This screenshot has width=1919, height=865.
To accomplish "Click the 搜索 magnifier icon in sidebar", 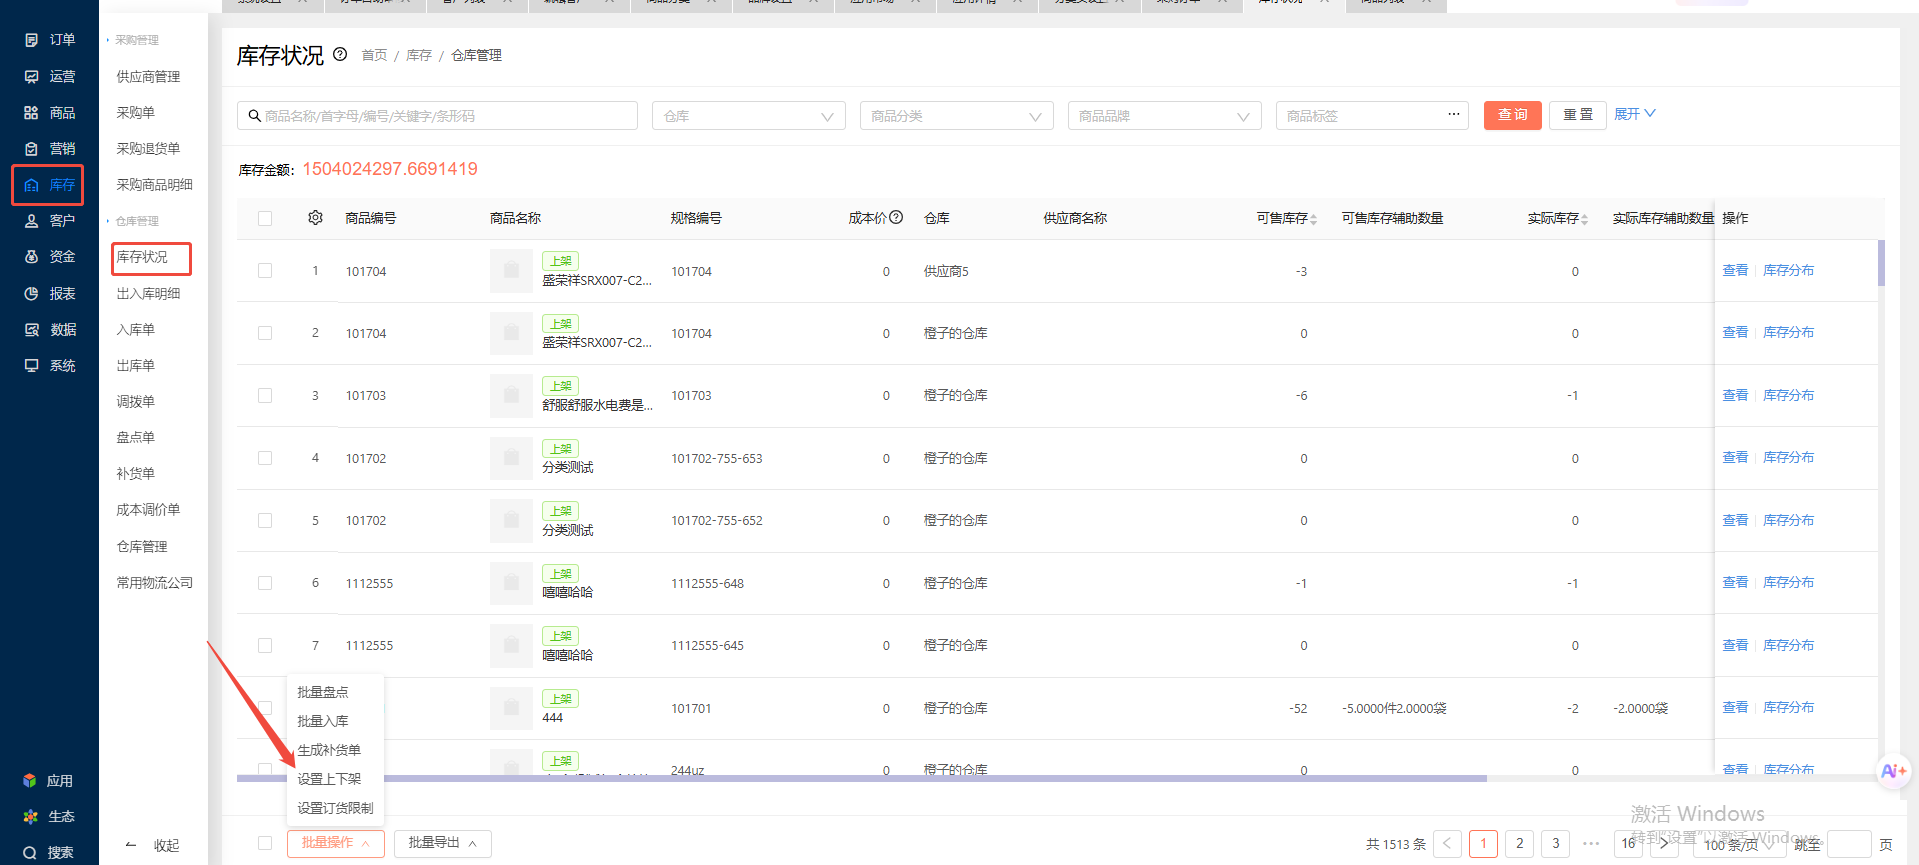I will point(30,853).
